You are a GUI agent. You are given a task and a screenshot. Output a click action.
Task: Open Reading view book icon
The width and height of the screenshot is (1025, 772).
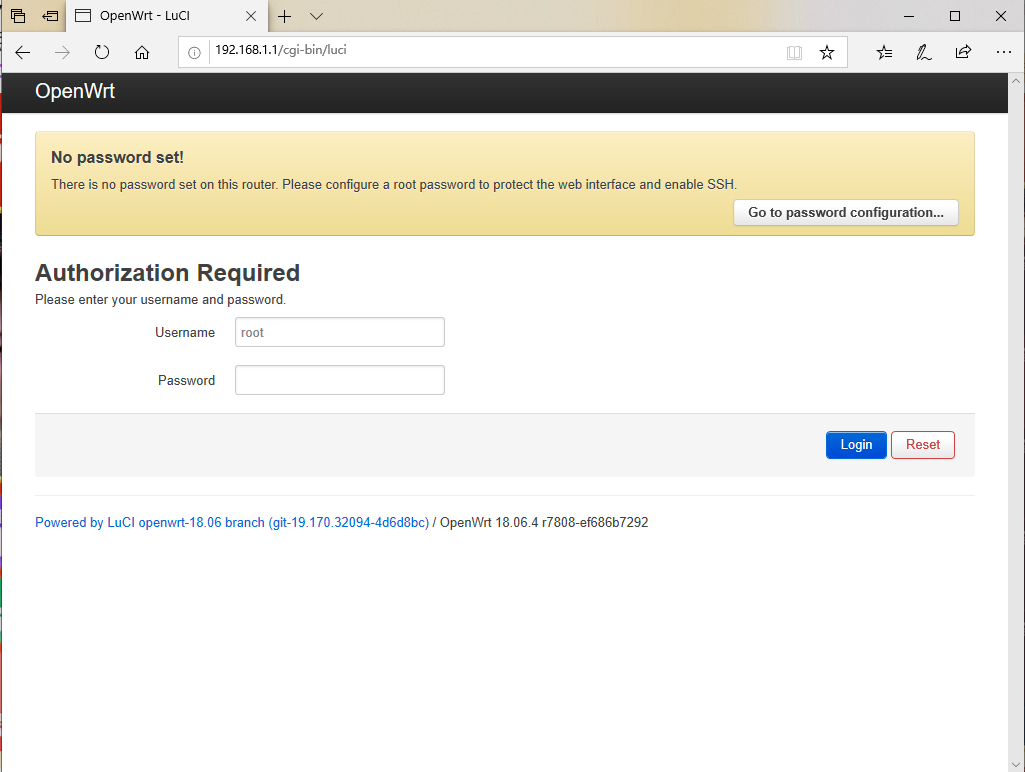pos(794,53)
